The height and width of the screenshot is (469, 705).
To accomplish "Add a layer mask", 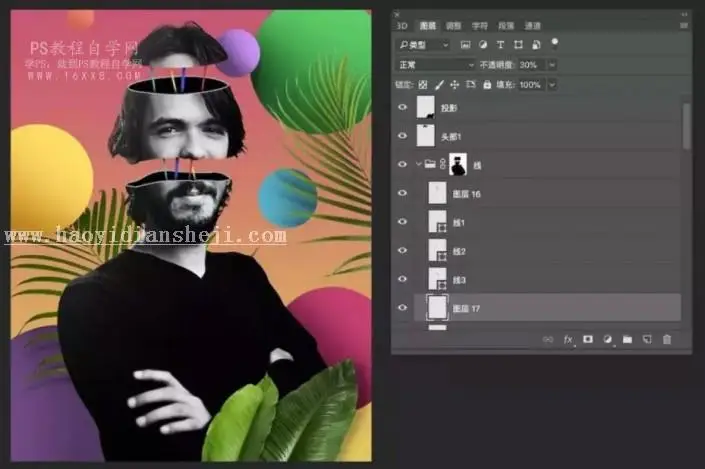I will [588, 339].
